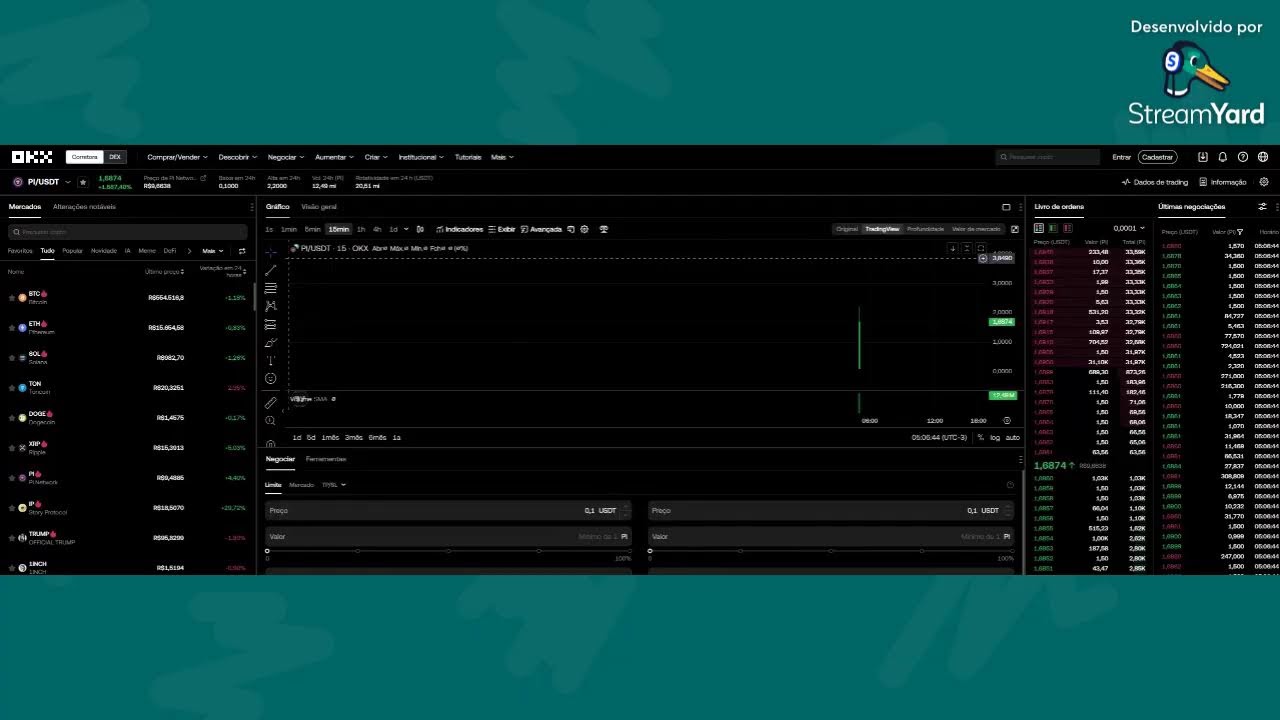Open the chart settings gear icon
The height and width of the screenshot is (720, 1280).
[585, 229]
